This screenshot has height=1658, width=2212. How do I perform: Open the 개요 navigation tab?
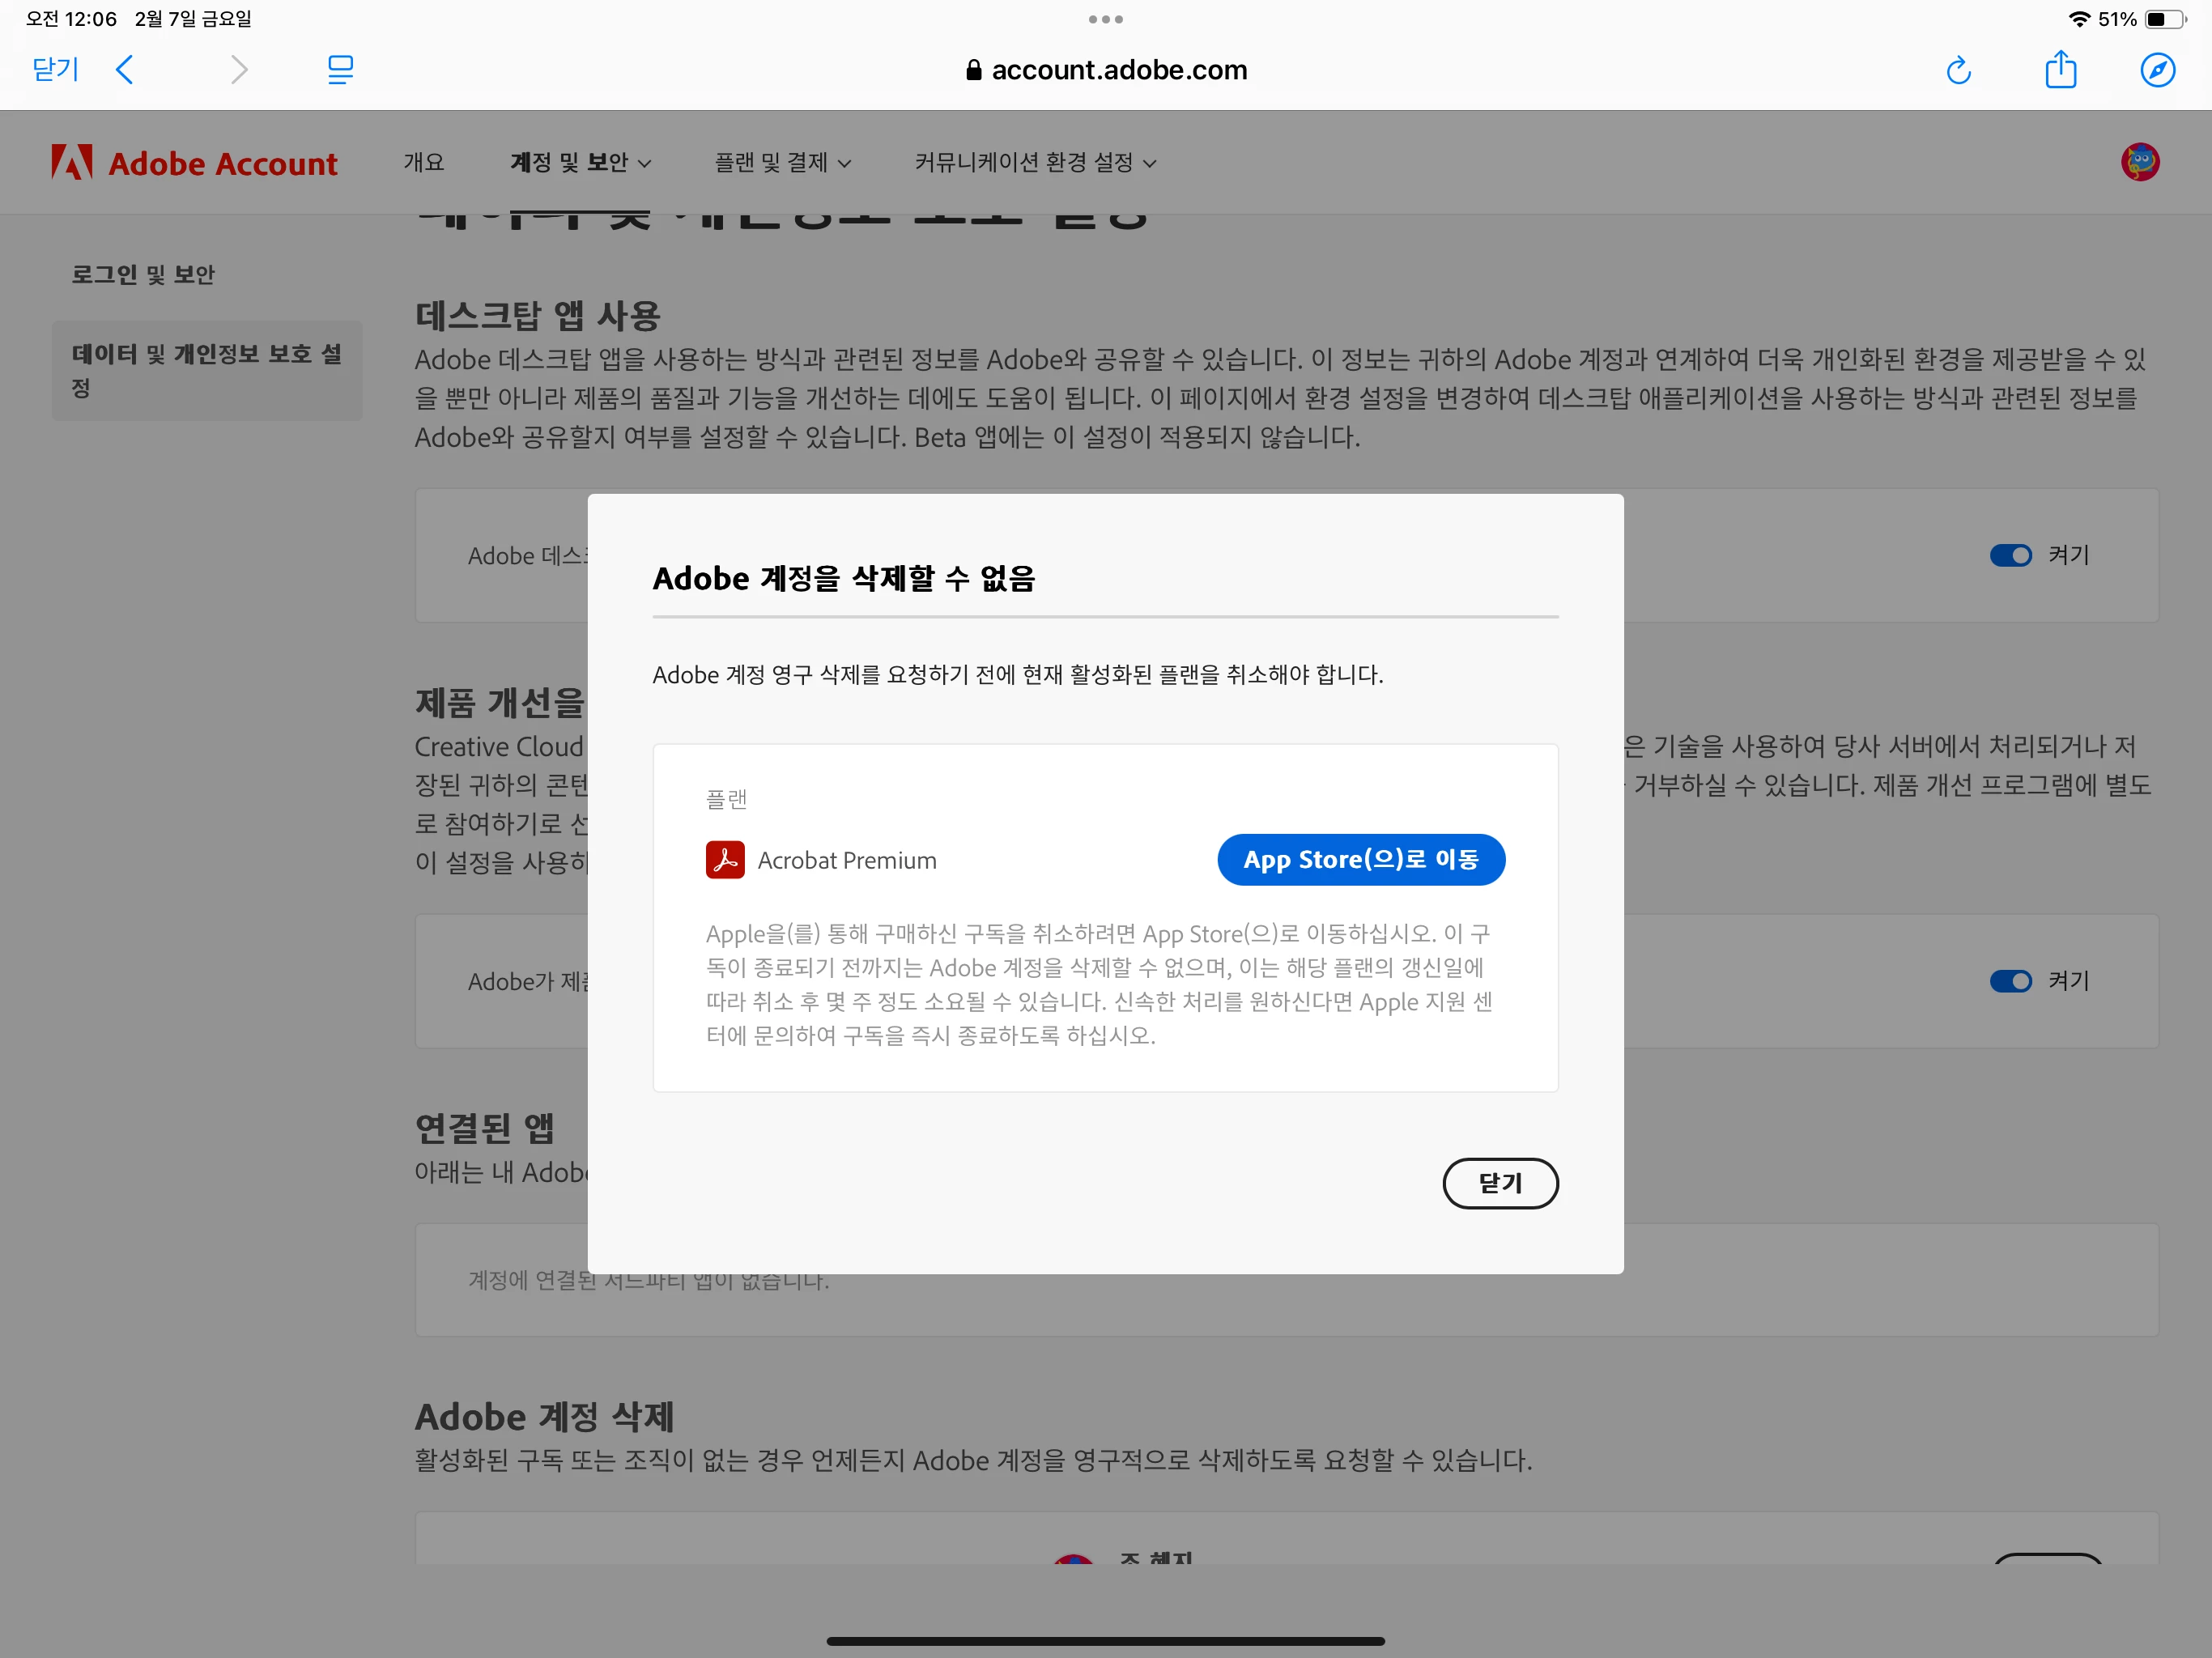pyautogui.click(x=424, y=163)
